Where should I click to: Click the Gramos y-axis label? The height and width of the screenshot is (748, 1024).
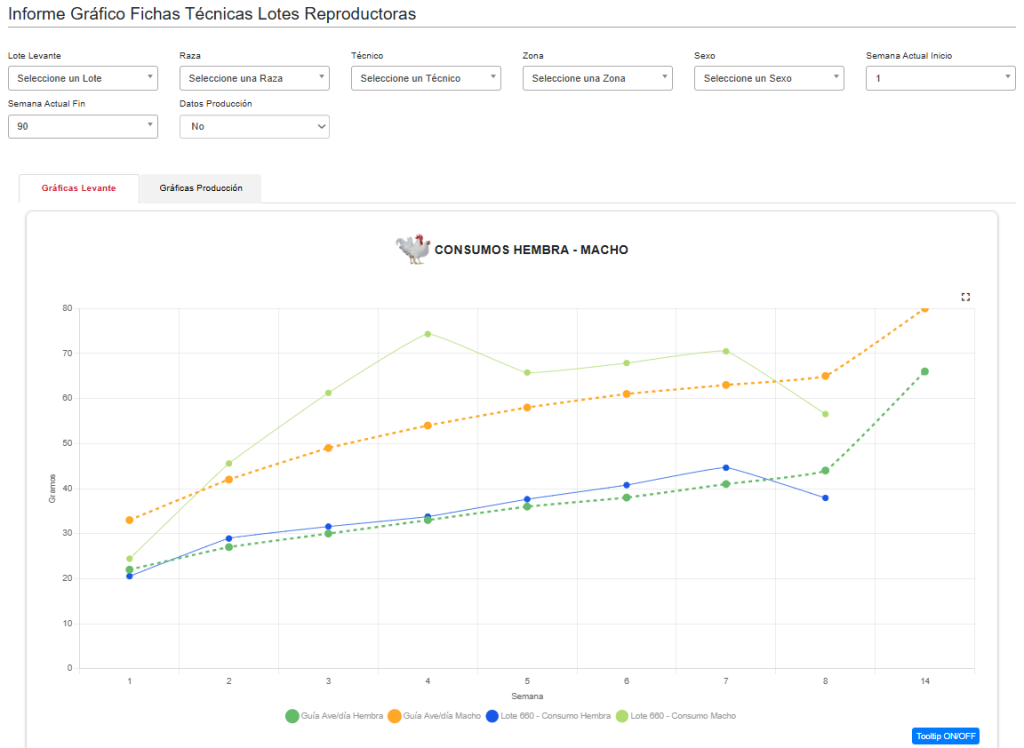[52, 489]
